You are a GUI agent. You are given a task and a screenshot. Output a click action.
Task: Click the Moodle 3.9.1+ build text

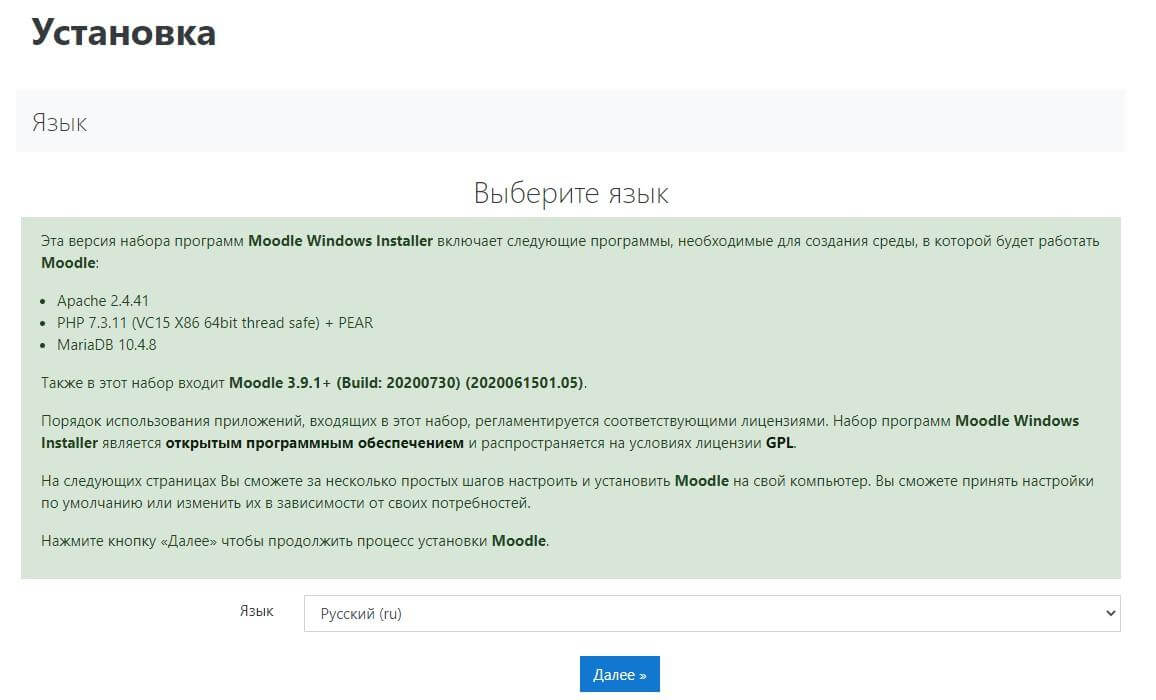click(406, 383)
